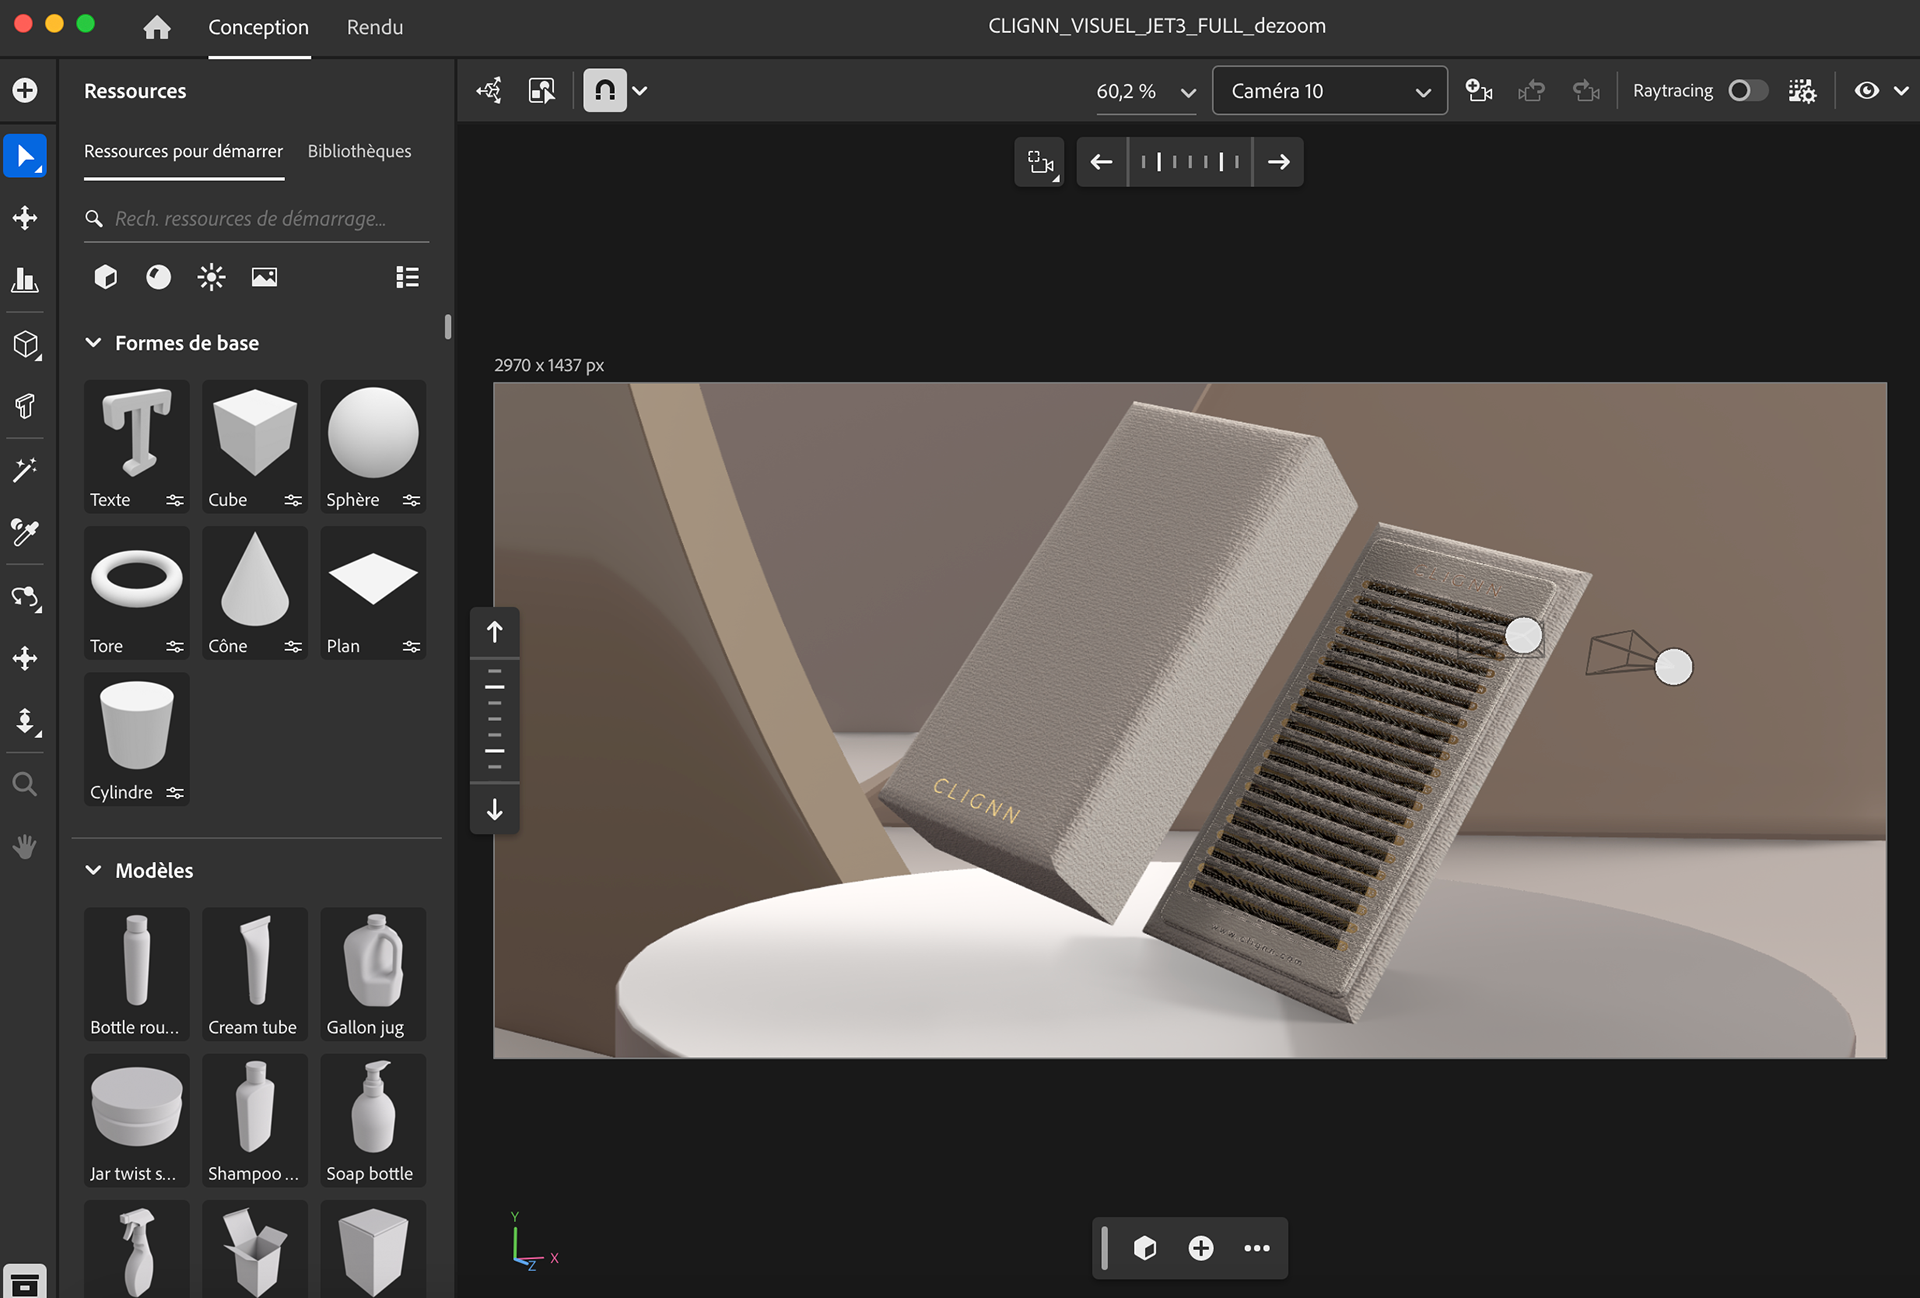Open the Caméra 10 dropdown

[1330, 91]
